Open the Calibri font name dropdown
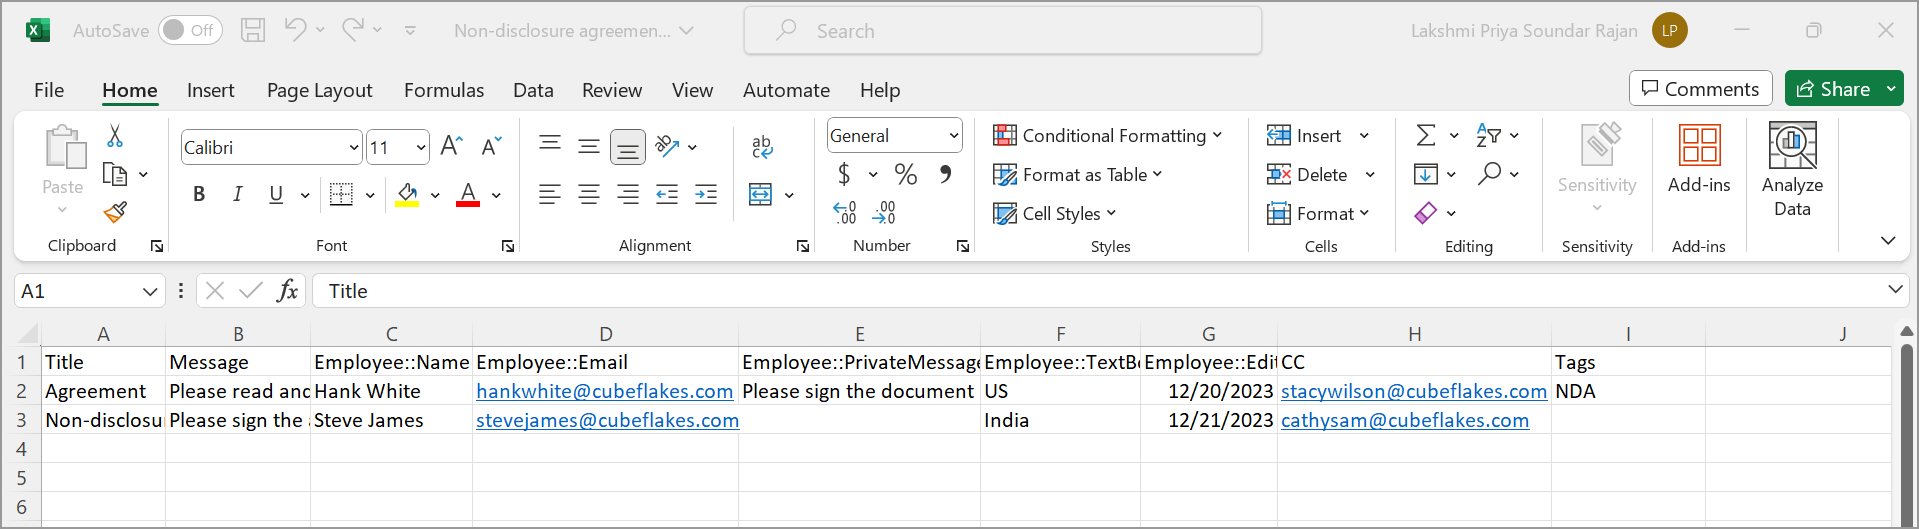Screen dimensions: 1919x529 click(354, 148)
